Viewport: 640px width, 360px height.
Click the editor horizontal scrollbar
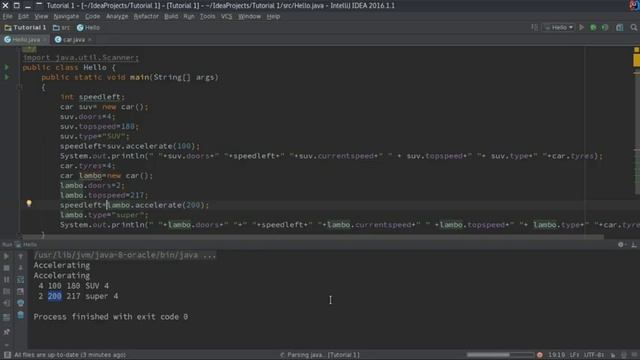click(313, 237)
